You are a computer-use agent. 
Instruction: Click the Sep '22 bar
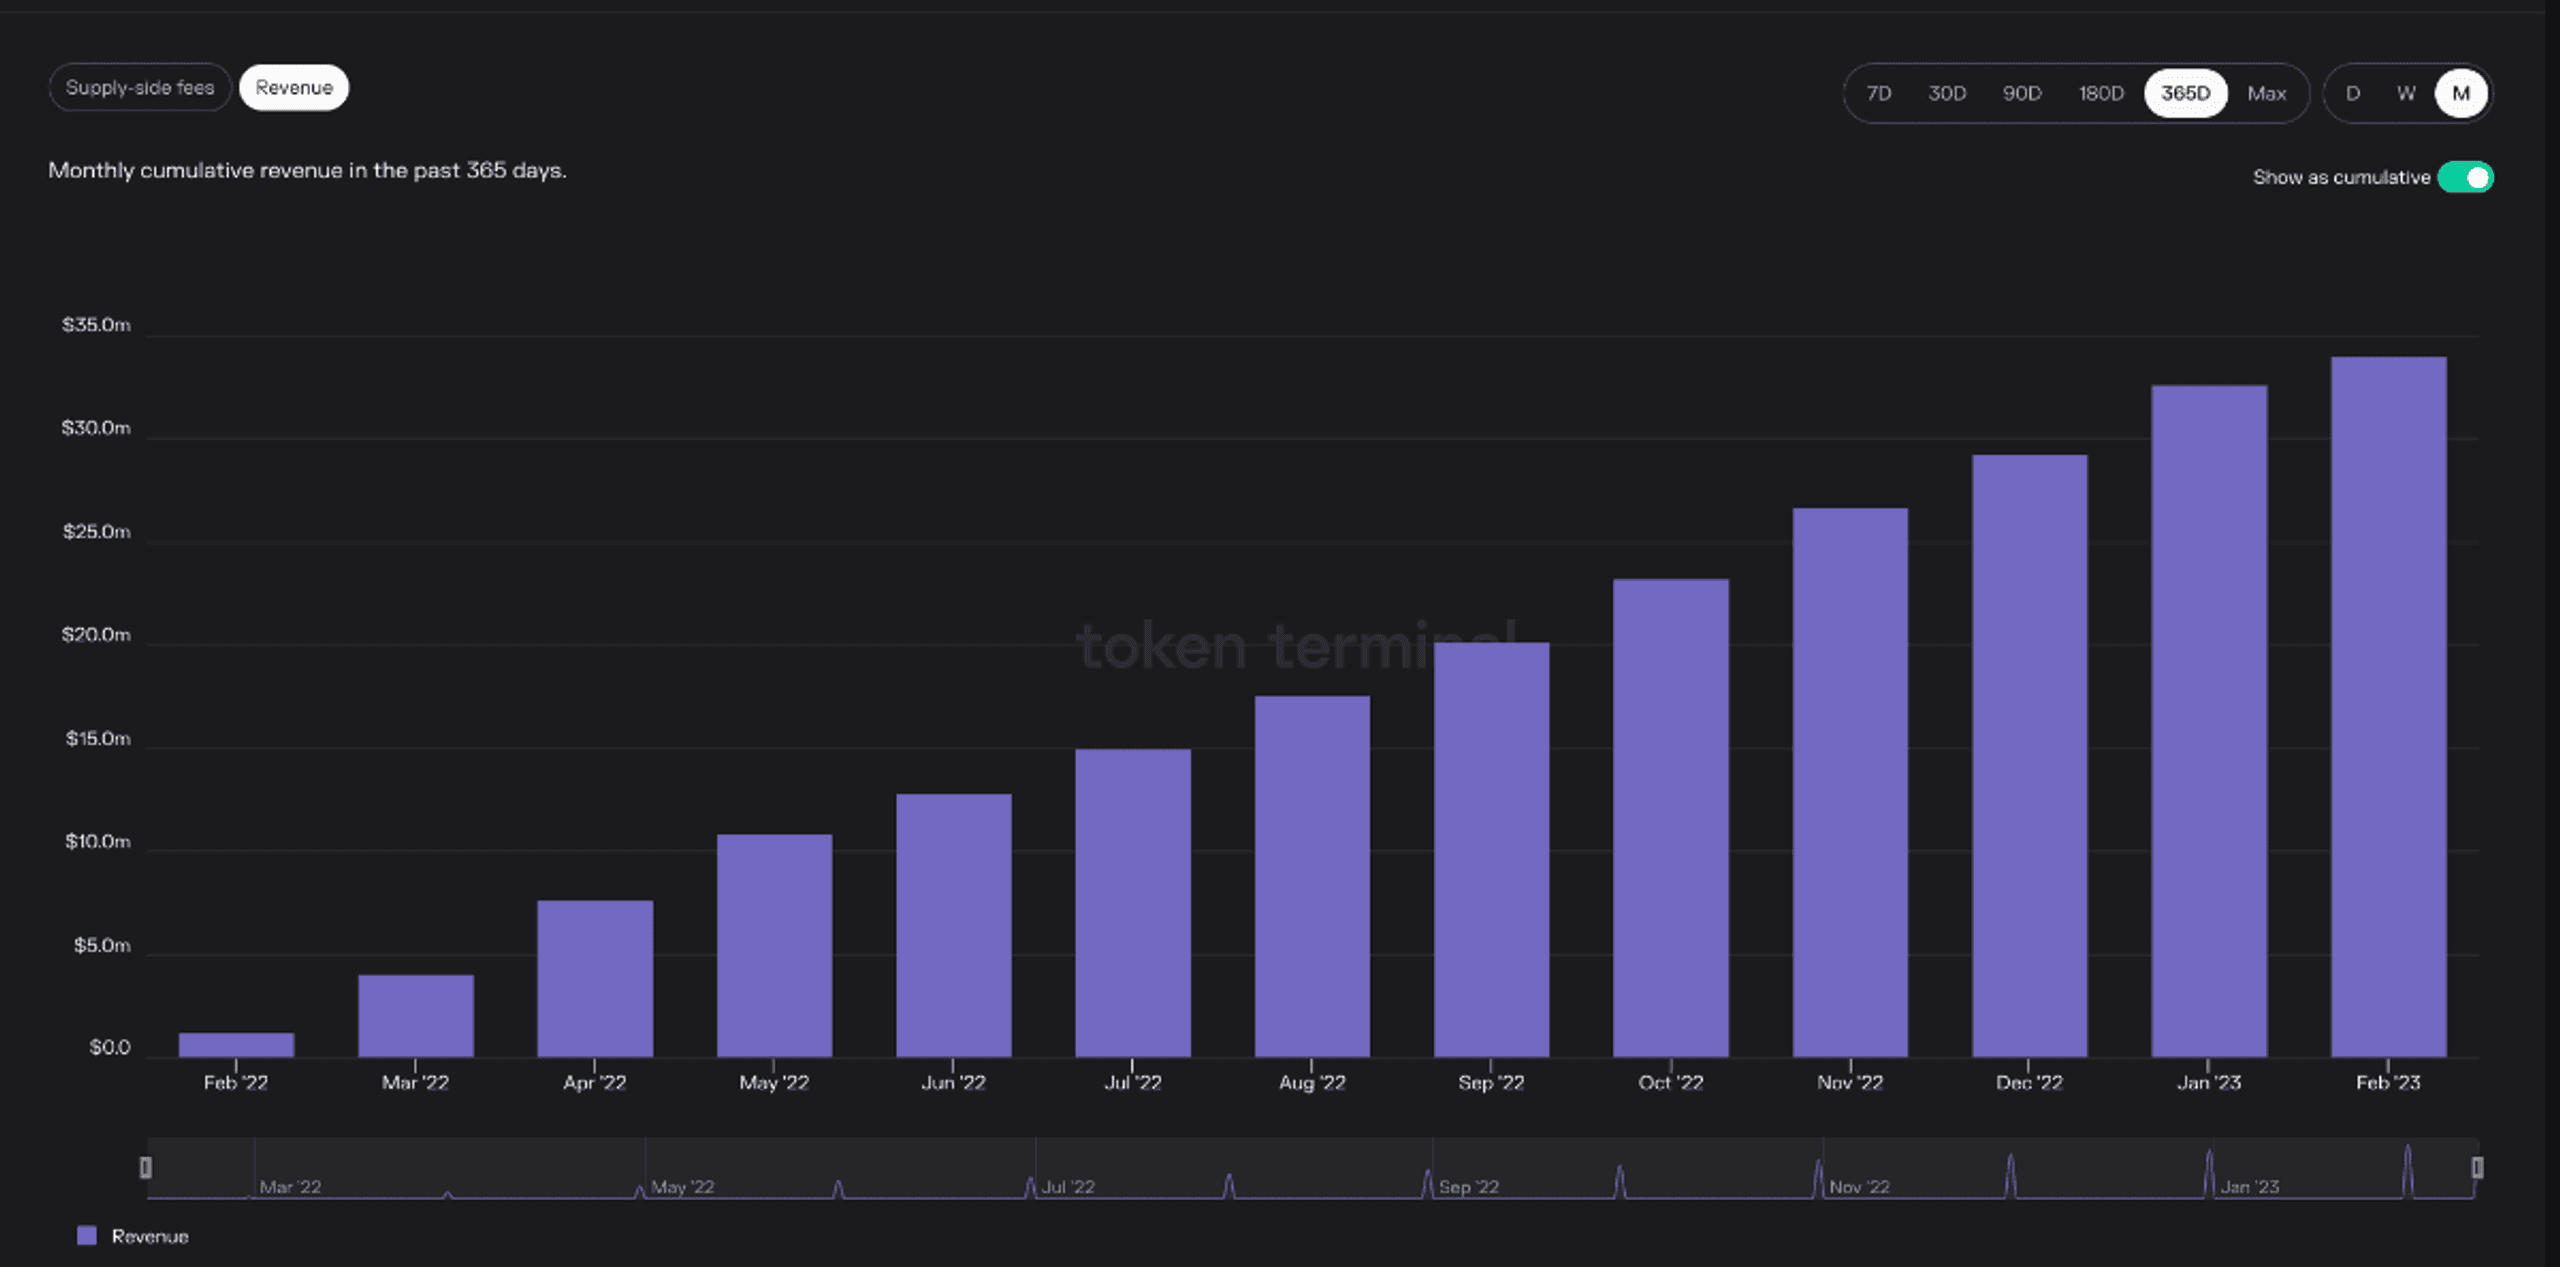click(x=1492, y=850)
